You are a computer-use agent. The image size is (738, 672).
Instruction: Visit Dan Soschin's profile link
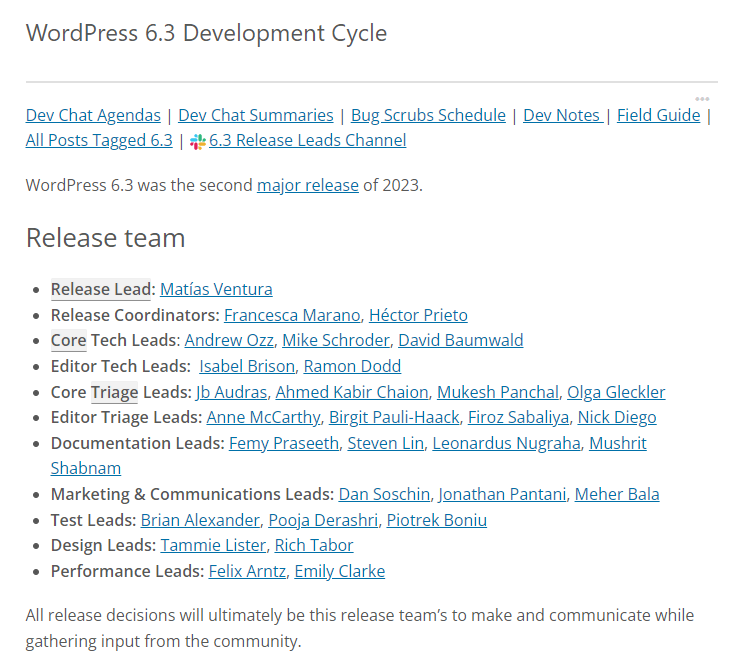384,494
